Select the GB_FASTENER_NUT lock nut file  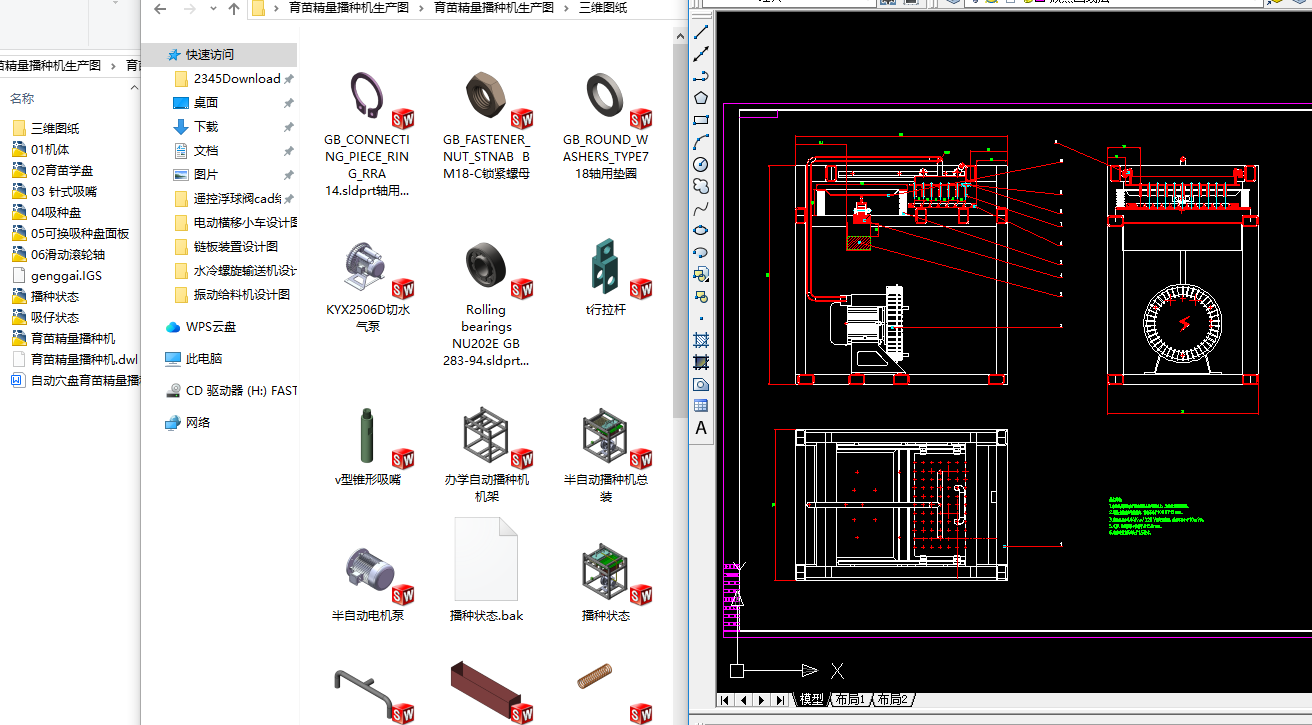click(487, 126)
